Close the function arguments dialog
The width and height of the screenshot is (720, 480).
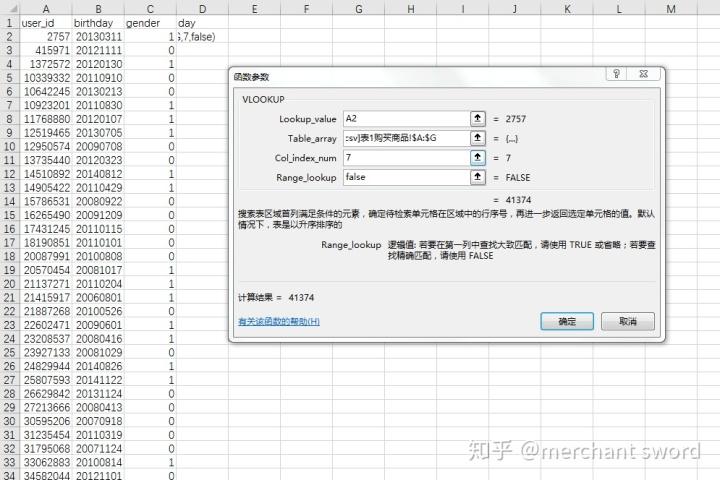point(644,73)
